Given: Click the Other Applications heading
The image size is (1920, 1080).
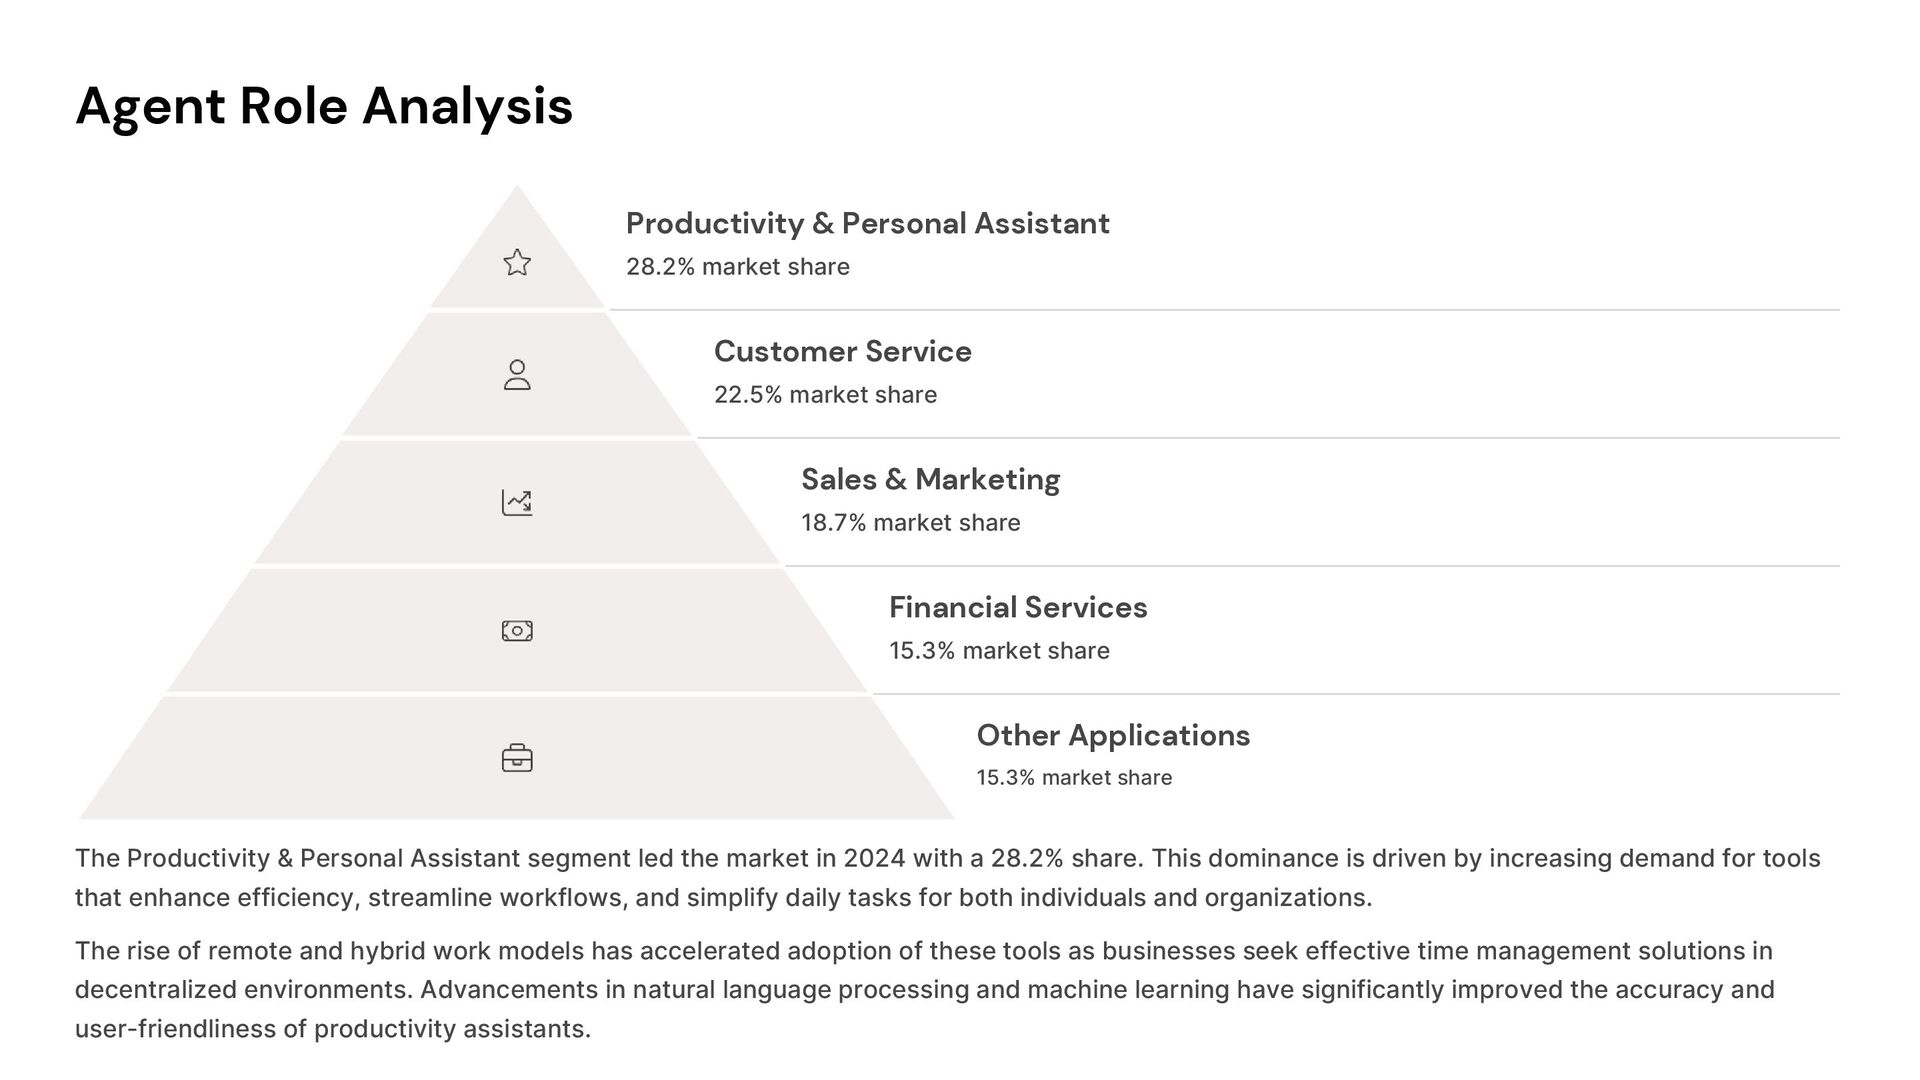Looking at the screenshot, I should point(1113,735).
